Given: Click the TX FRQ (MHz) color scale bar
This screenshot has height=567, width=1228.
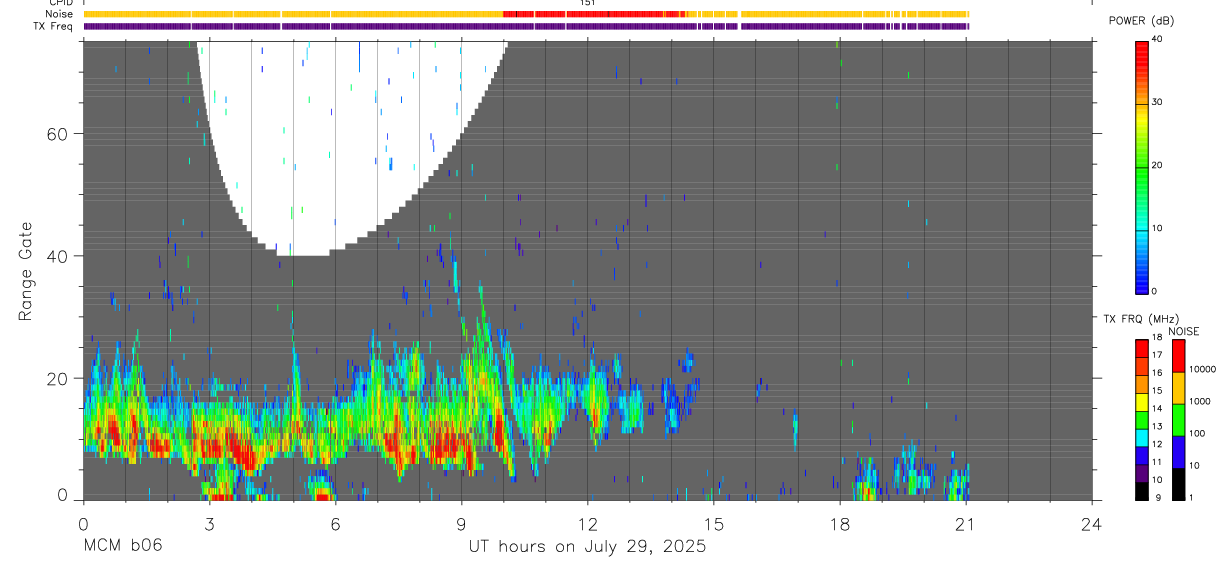Looking at the screenshot, I should pos(1142,419).
